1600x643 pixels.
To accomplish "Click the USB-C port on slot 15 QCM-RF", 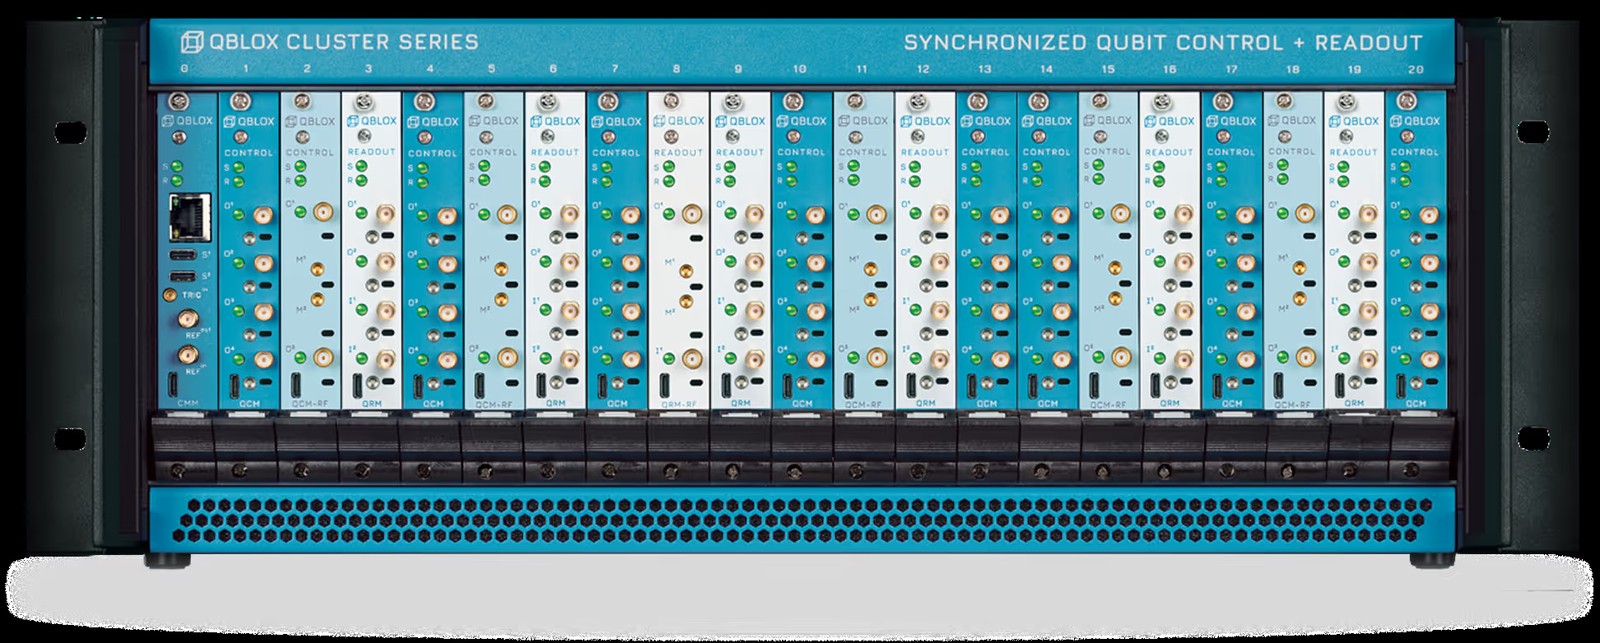I will (x=1096, y=383).
